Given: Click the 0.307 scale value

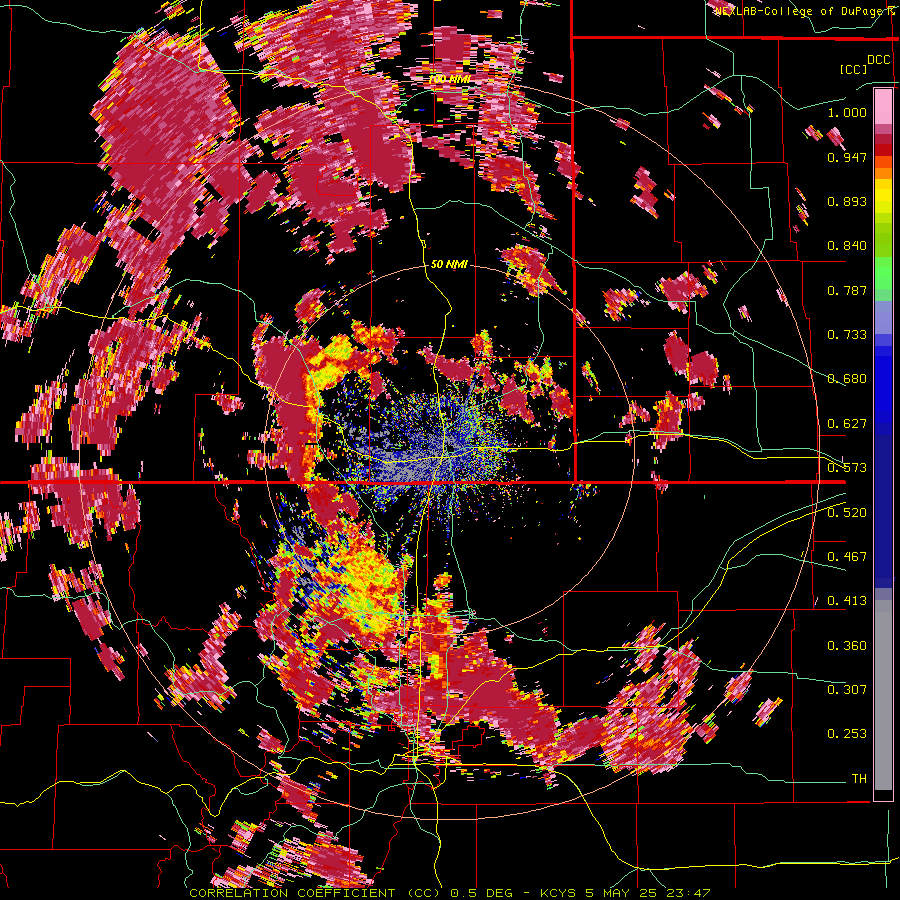Looking at the screenshot, I should pyautogui.click(x=847, y=690).
